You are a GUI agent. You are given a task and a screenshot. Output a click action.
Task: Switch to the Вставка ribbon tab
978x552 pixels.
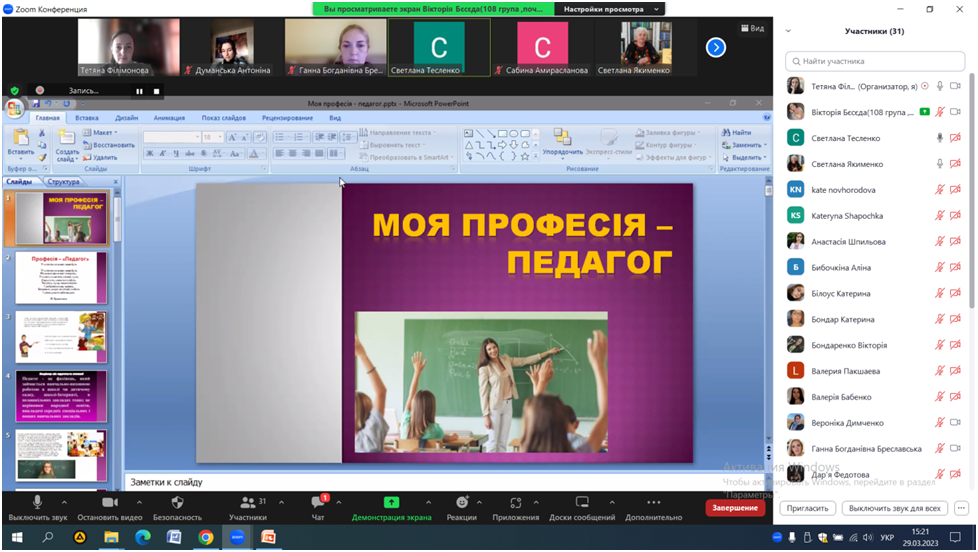[86, 118]
